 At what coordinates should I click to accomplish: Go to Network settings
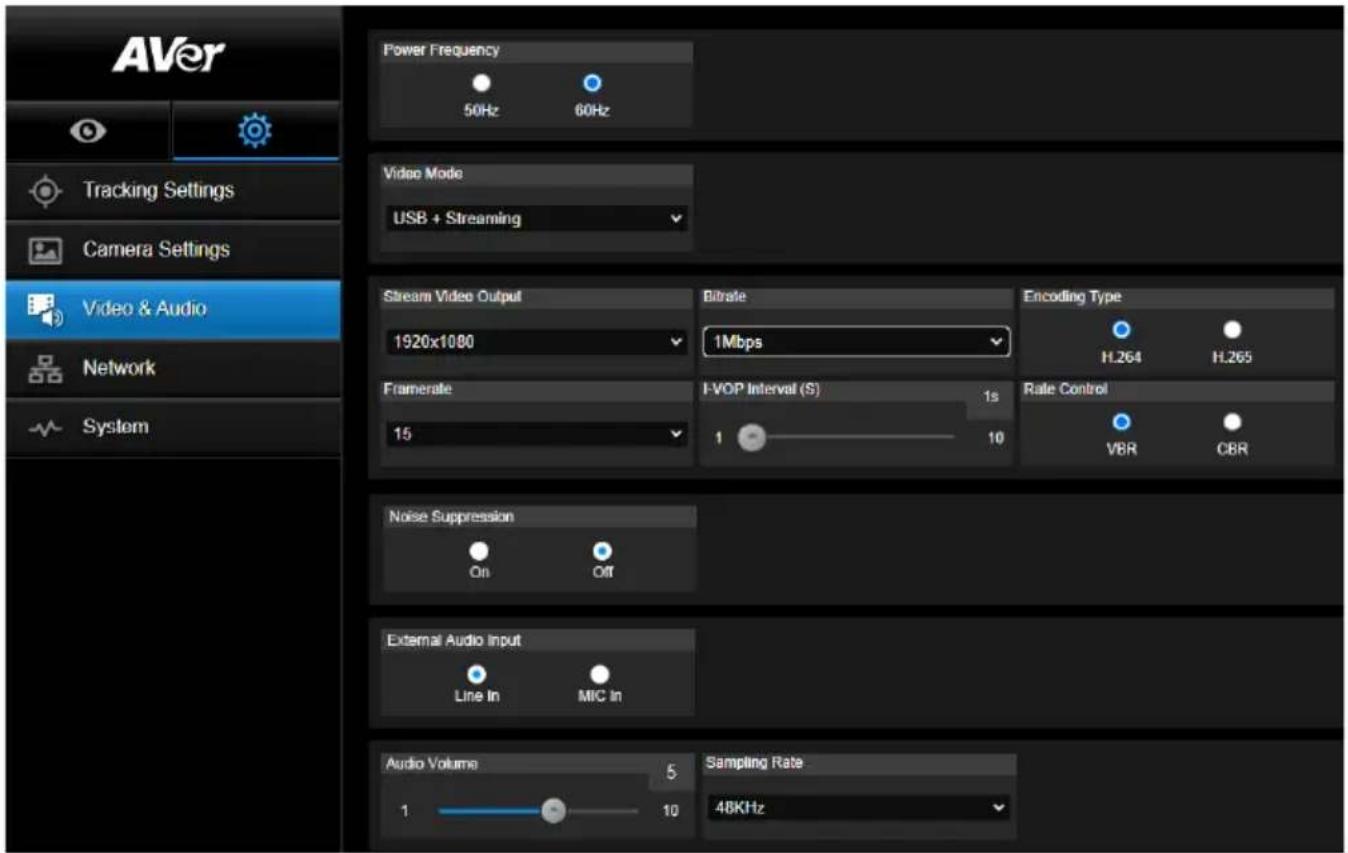tap(173, 368)
